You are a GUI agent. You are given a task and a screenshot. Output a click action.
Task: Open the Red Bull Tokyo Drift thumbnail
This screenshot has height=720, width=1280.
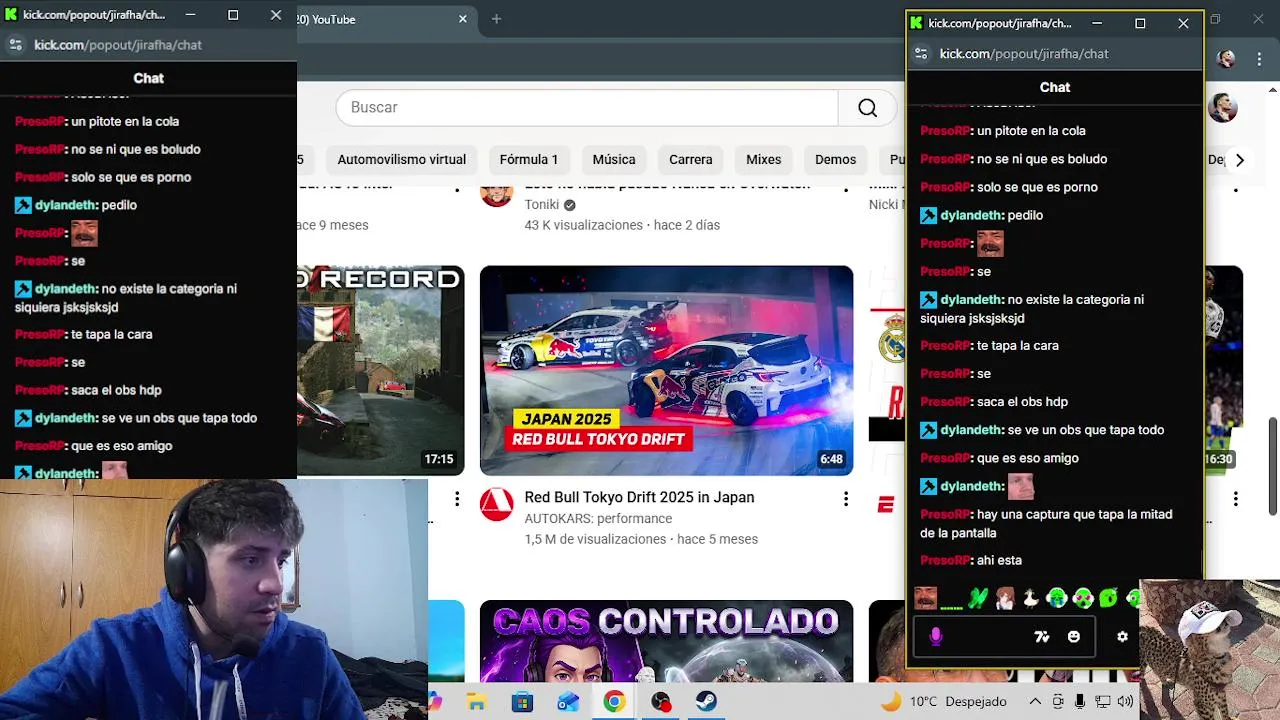click(x=666, y=371)
